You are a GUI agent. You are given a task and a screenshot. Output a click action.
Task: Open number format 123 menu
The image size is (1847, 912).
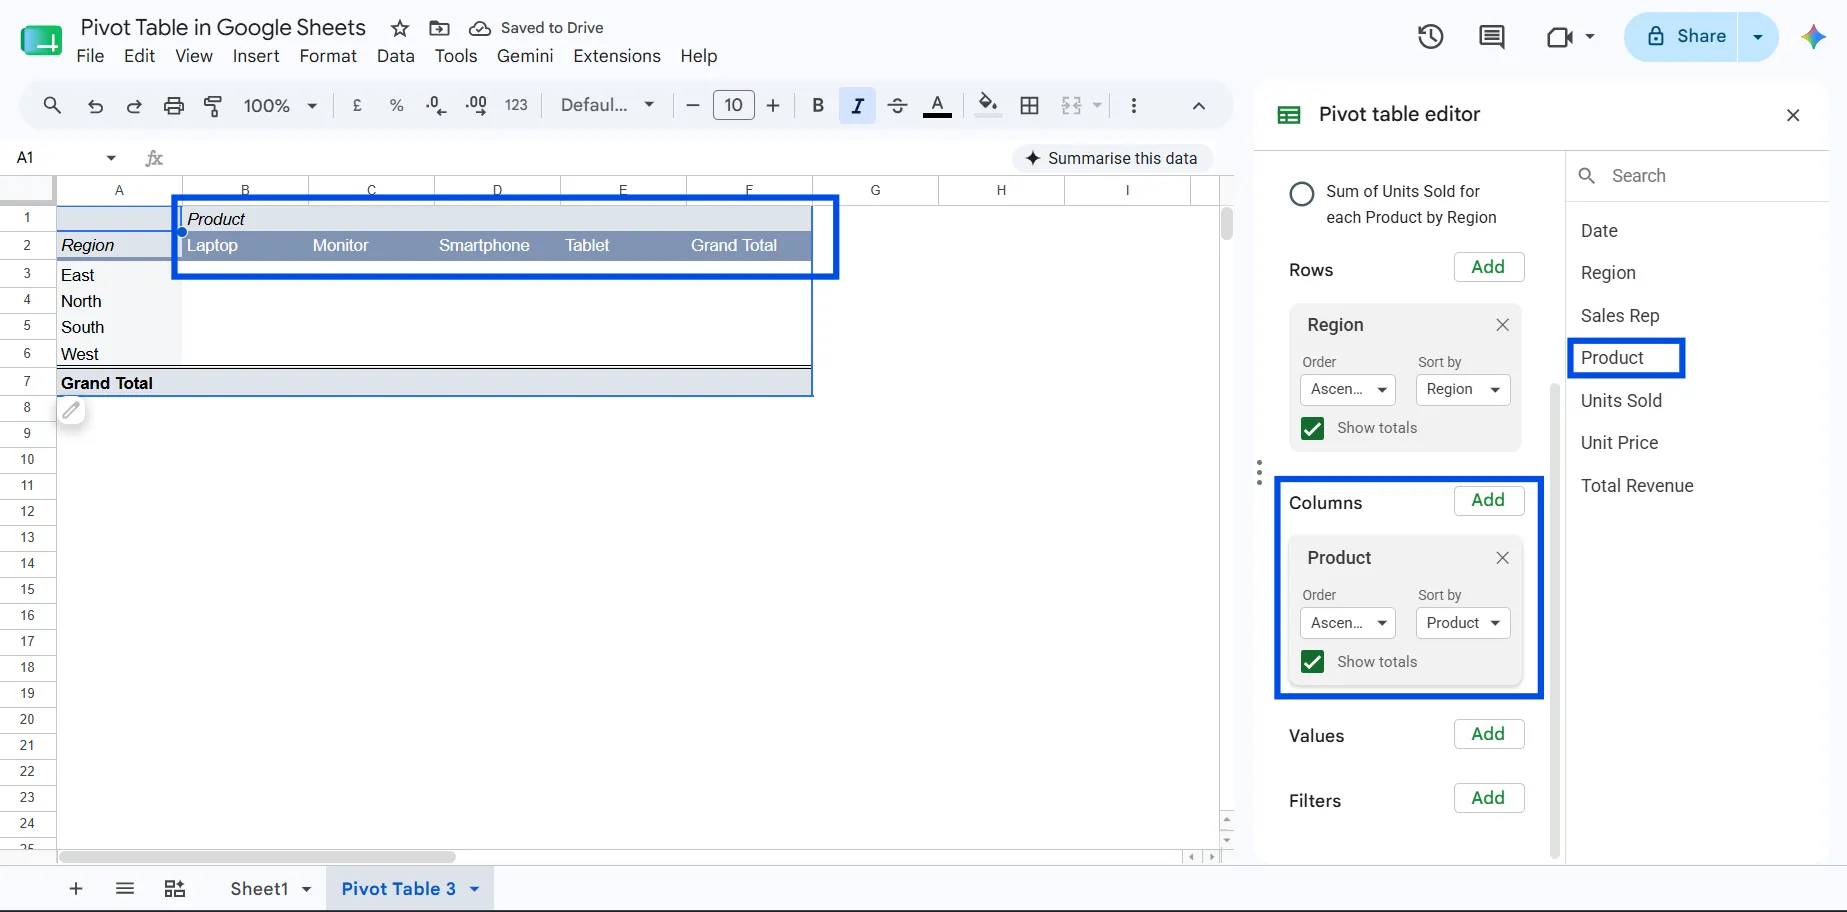[516, 105]
